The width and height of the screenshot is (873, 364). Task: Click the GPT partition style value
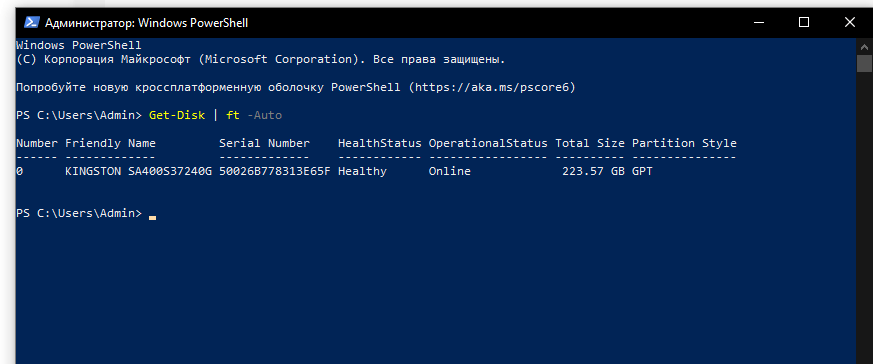(642, 171)
